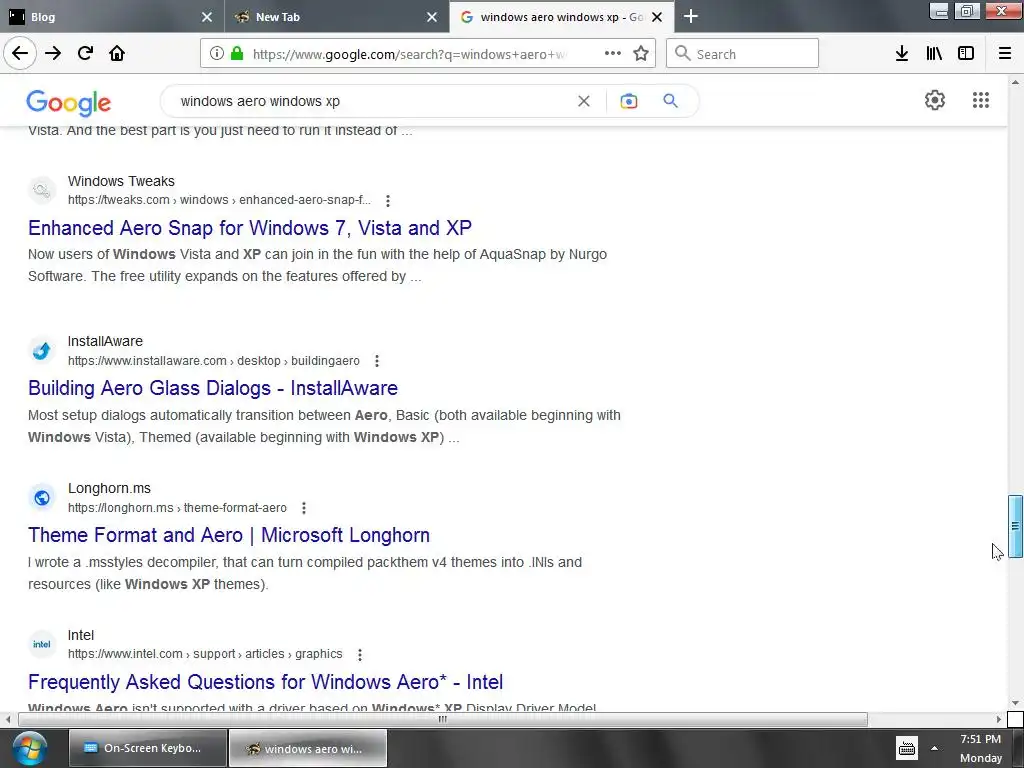Screen dimensions: 1024x768
Task: Open the downloads panel
Action: click(902, 53)
